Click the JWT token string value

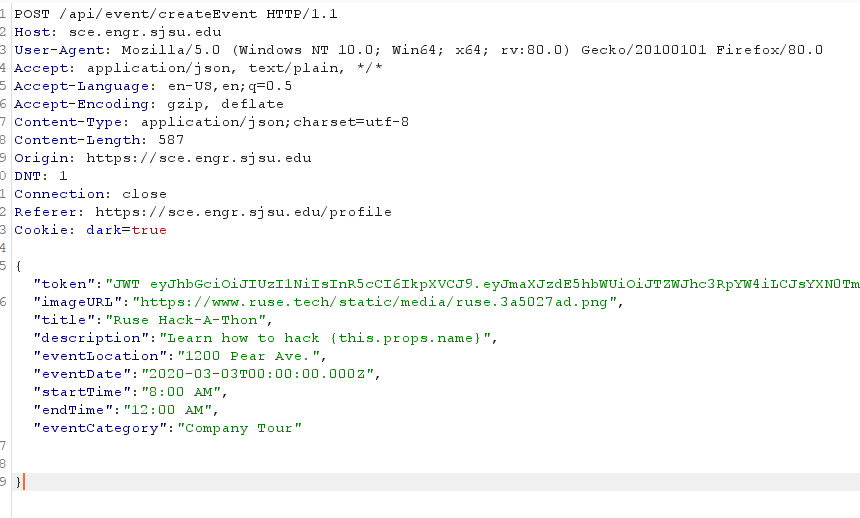point(480,284)
